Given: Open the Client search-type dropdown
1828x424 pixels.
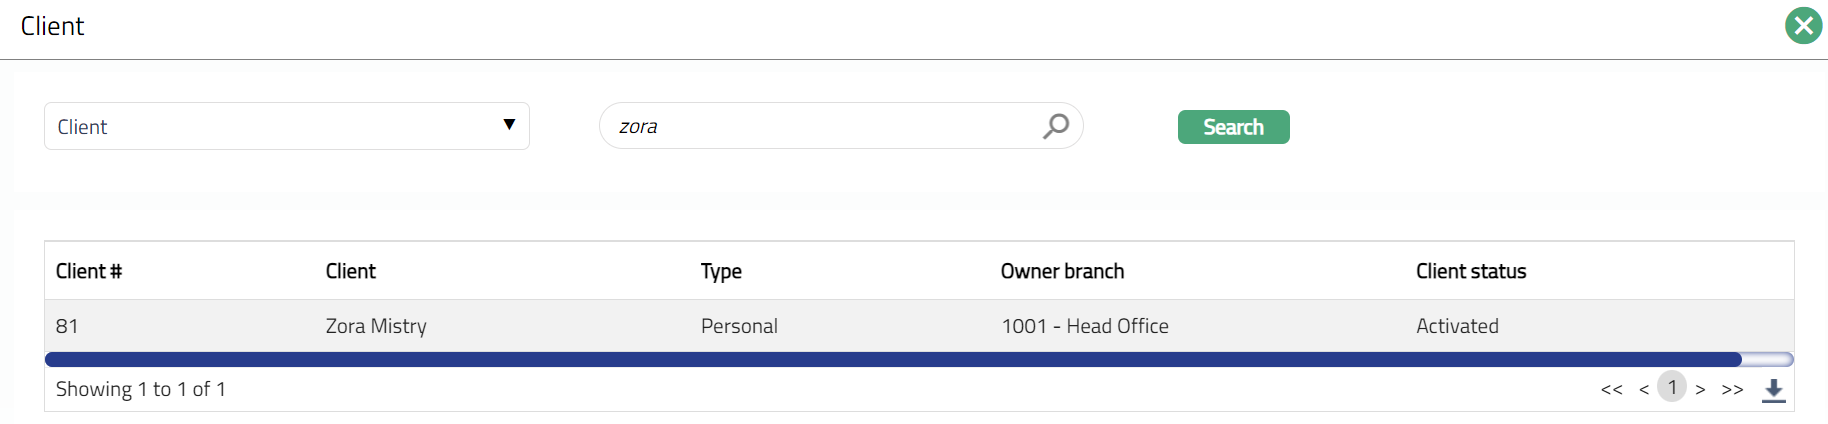Looking at the screenshot, I should coord(286,126).
